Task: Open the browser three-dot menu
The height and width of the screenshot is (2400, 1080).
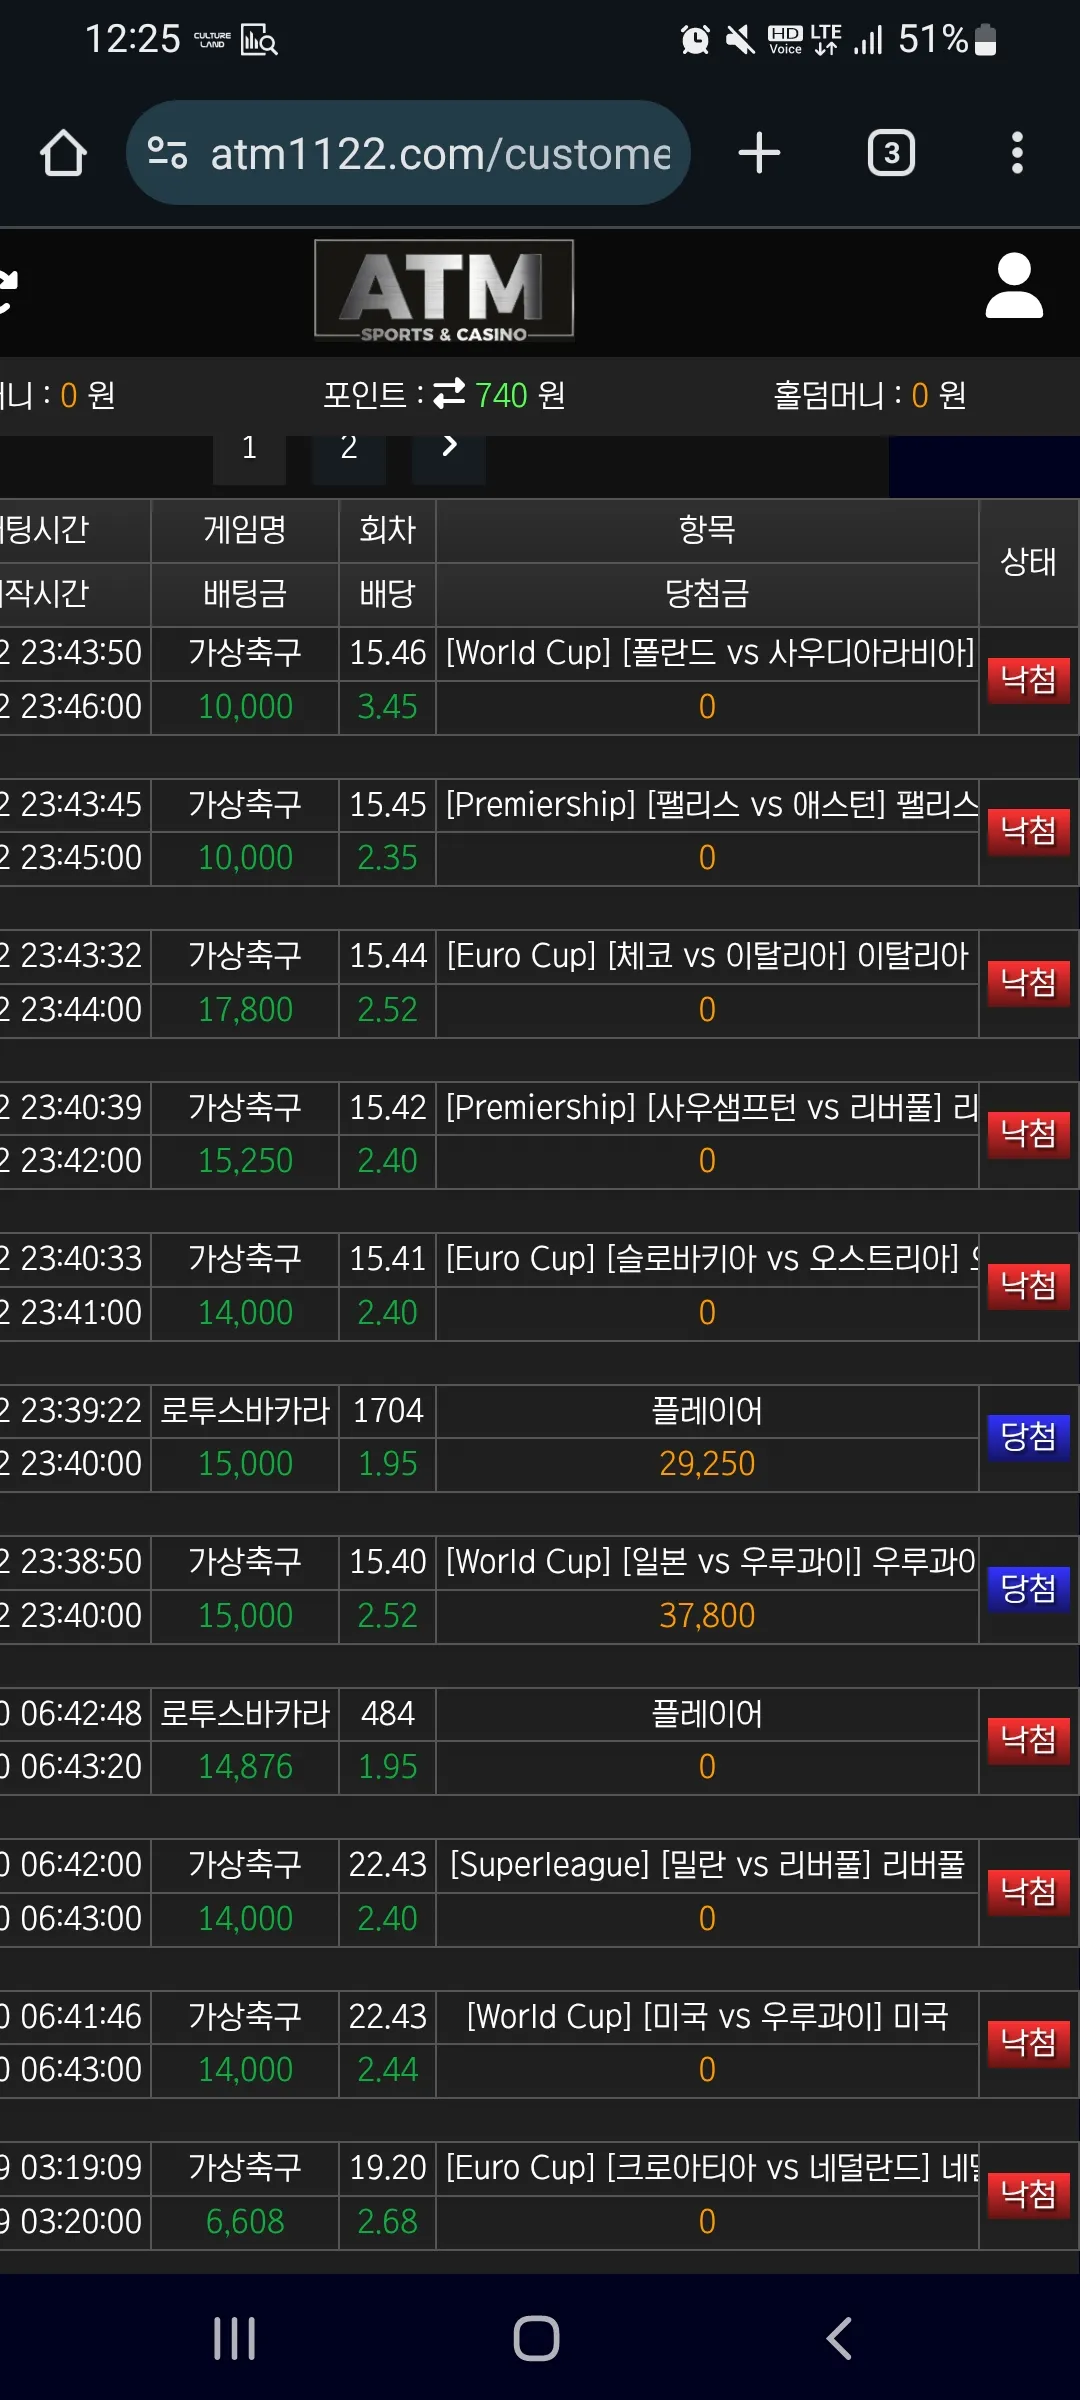Action: click(1017, 153)
